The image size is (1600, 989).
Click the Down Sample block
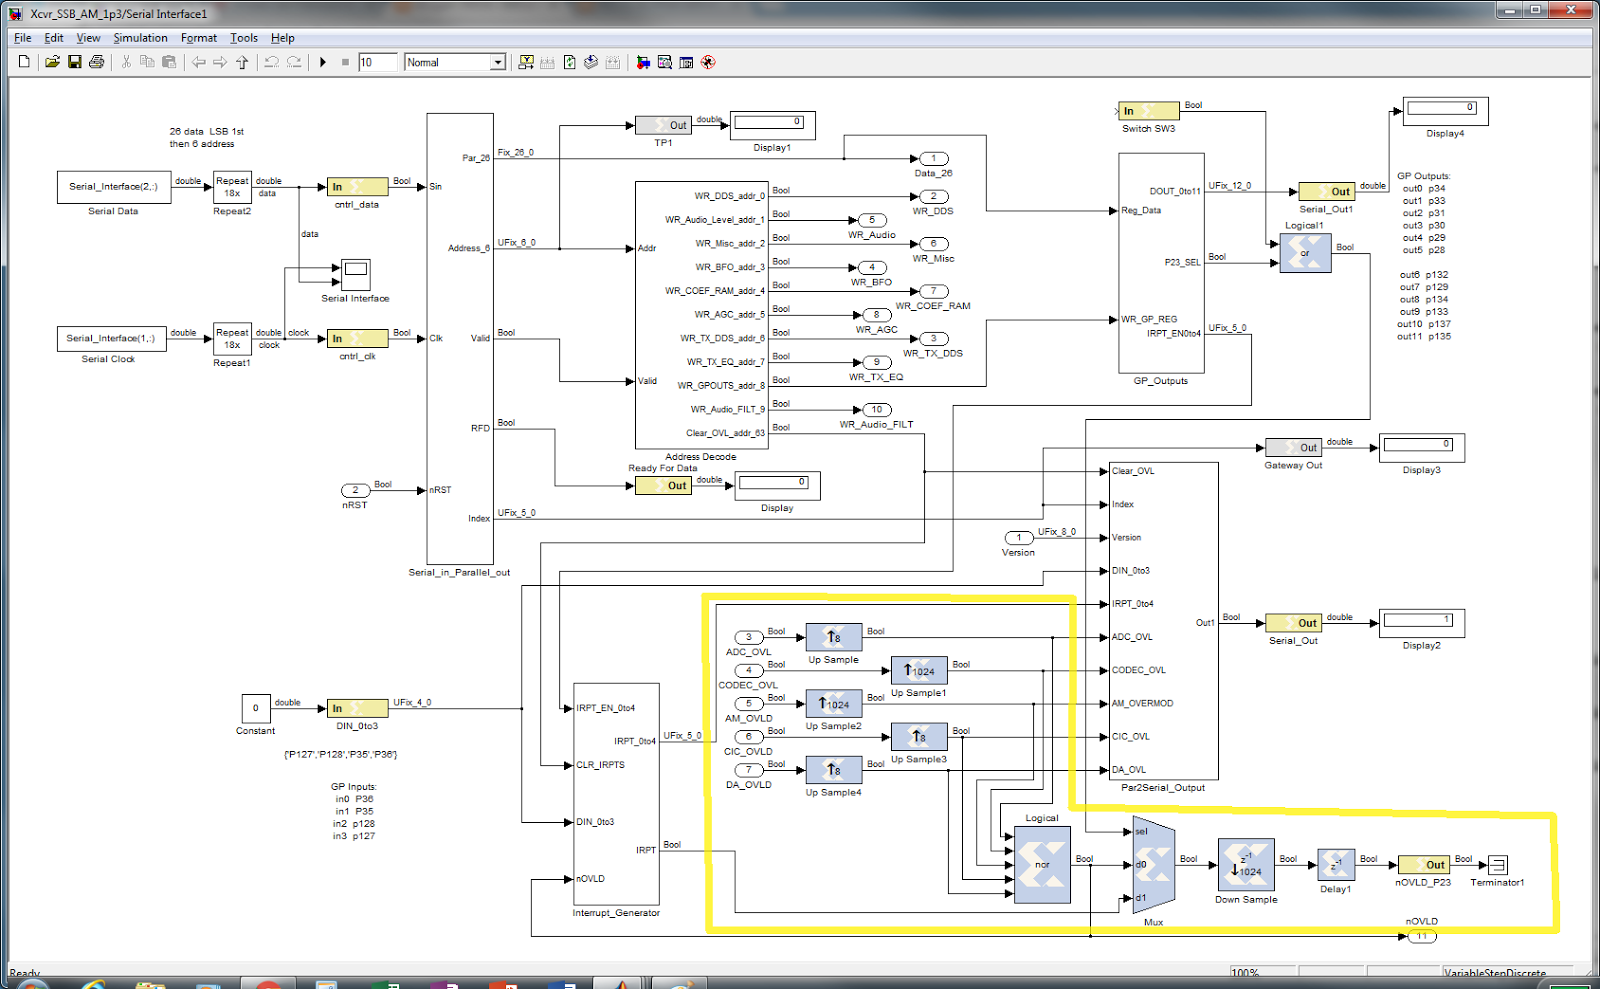(1246, 865)
